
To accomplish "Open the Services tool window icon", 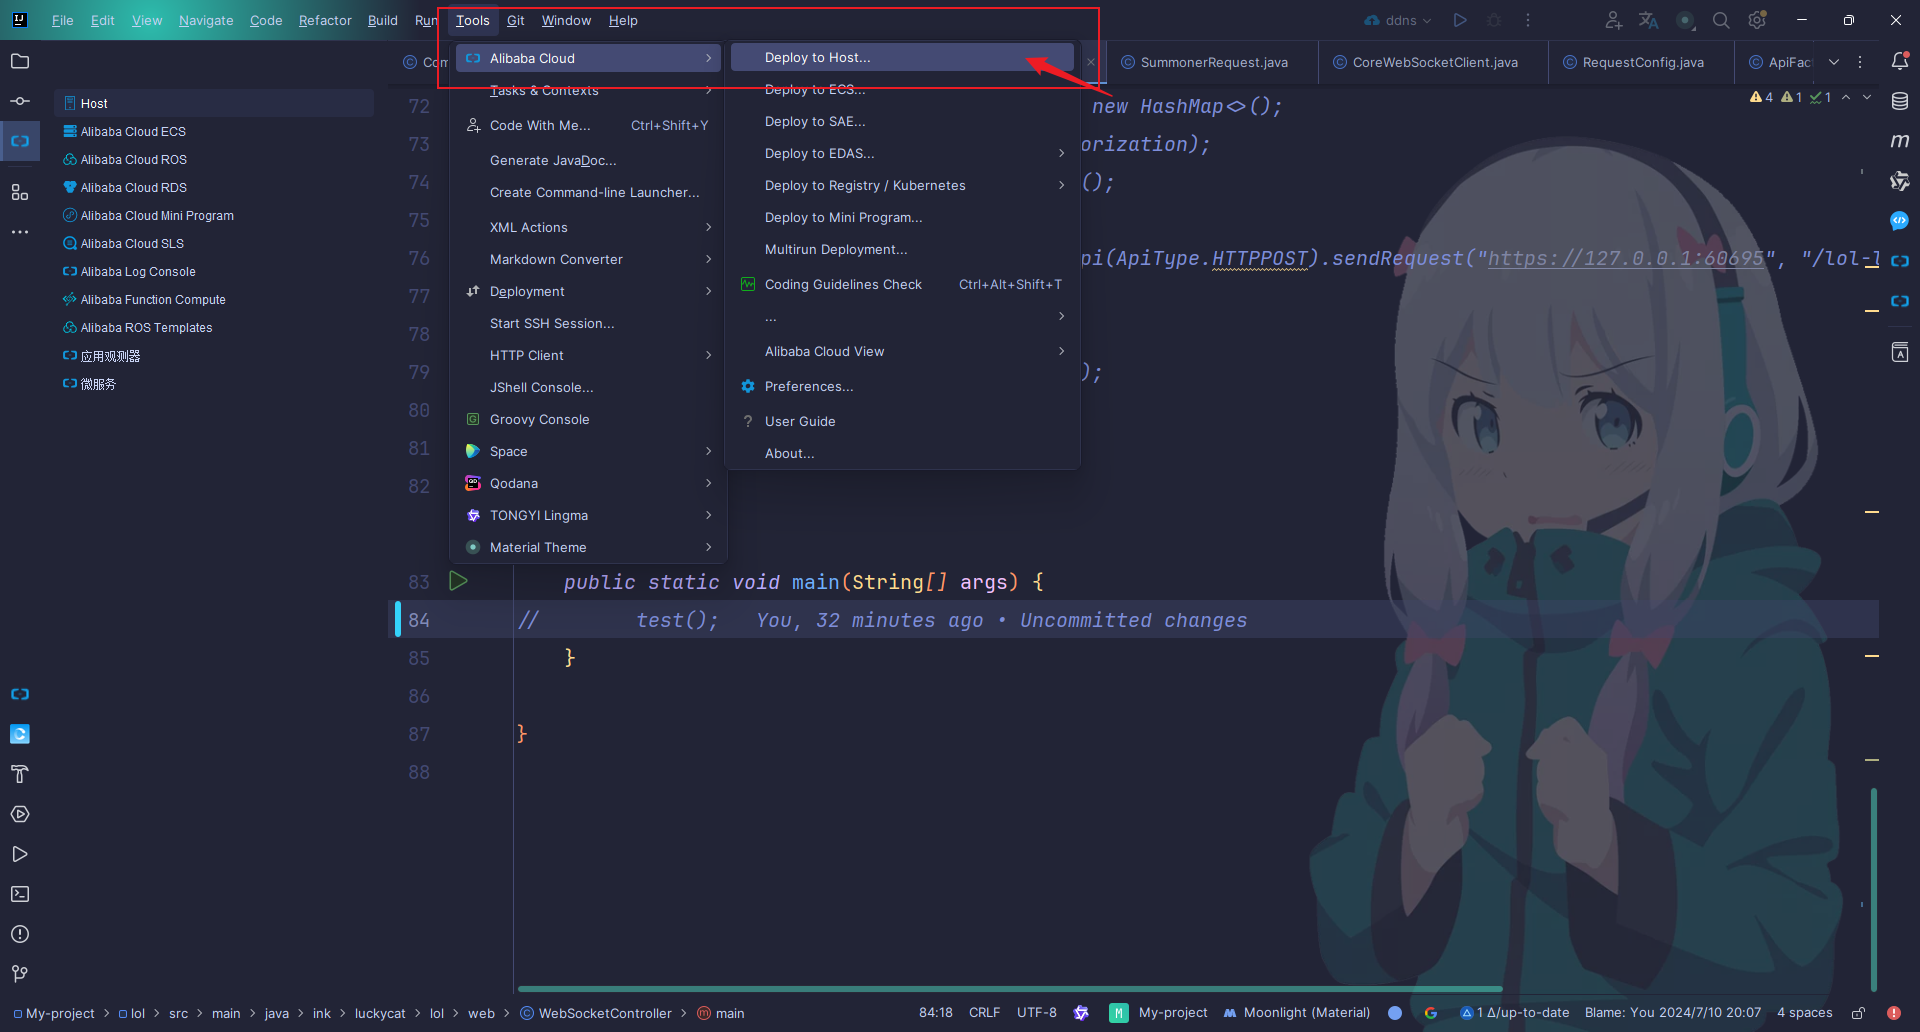I will coord(20,814).
